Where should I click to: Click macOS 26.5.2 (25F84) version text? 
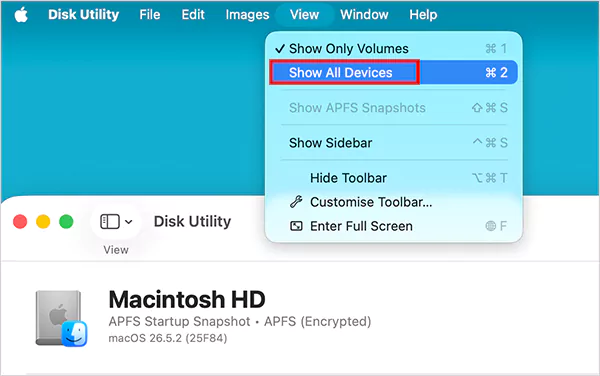[168, 338]
